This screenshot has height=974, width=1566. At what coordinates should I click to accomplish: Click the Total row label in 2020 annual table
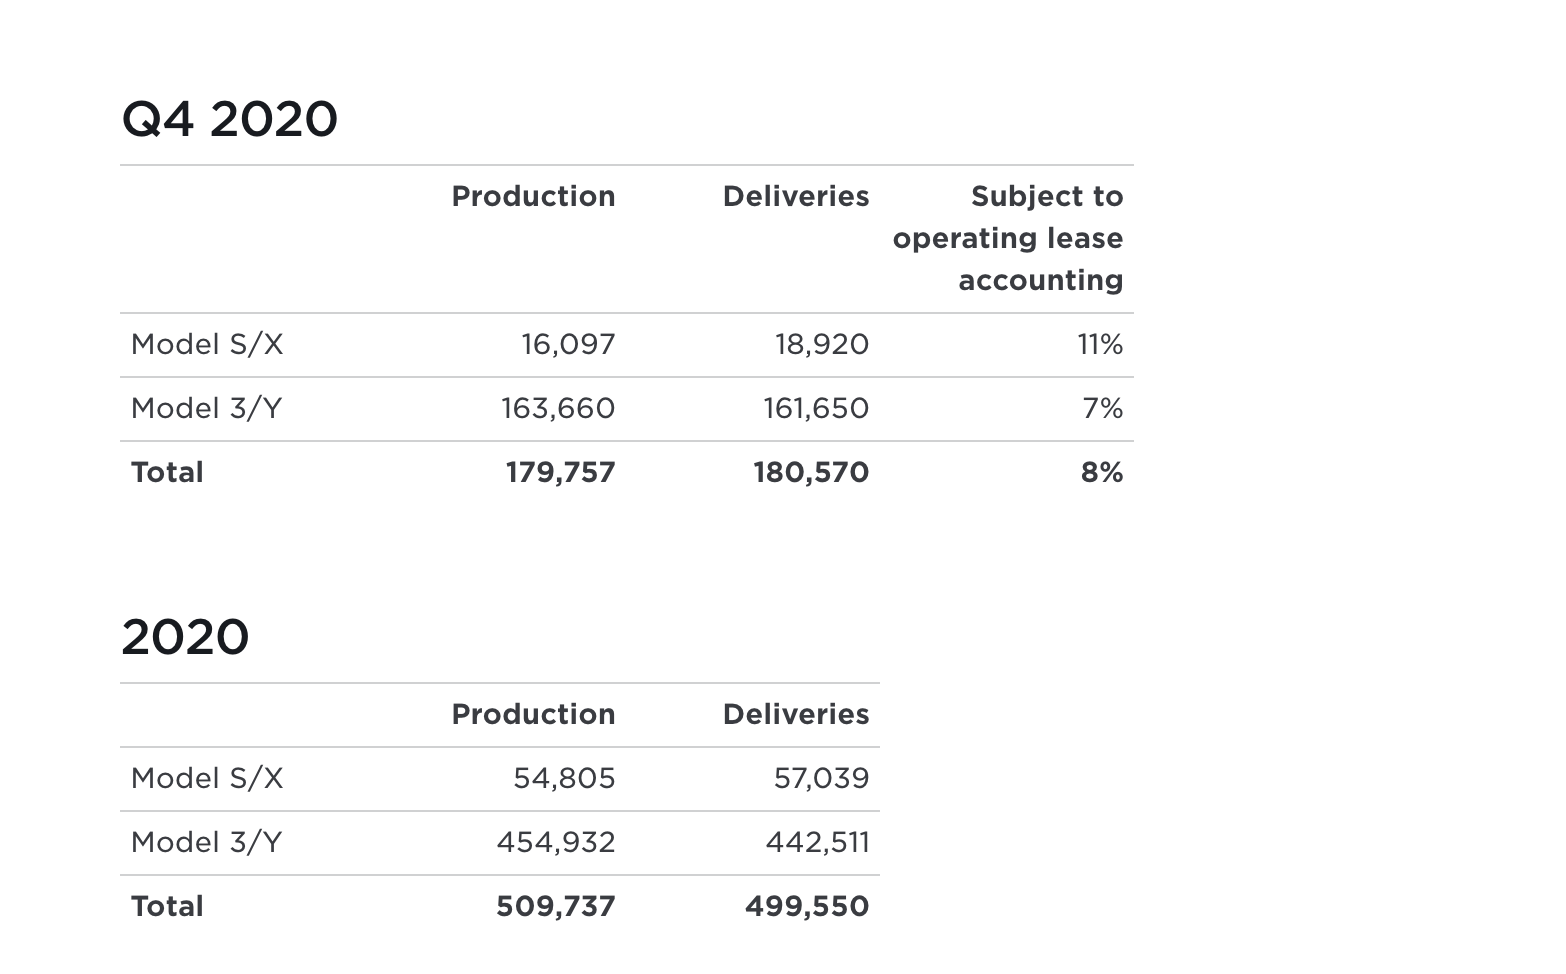pyautogui.click(x=167, y=907)
